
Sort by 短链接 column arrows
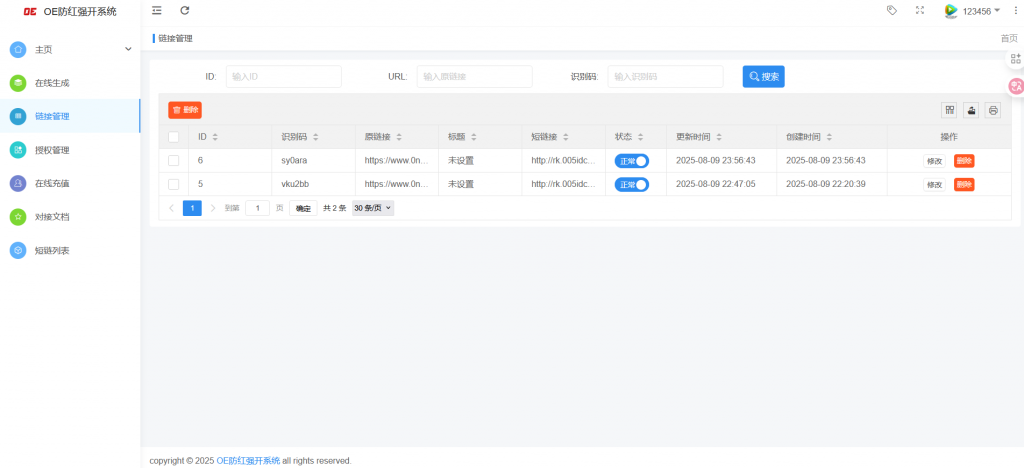566,137
